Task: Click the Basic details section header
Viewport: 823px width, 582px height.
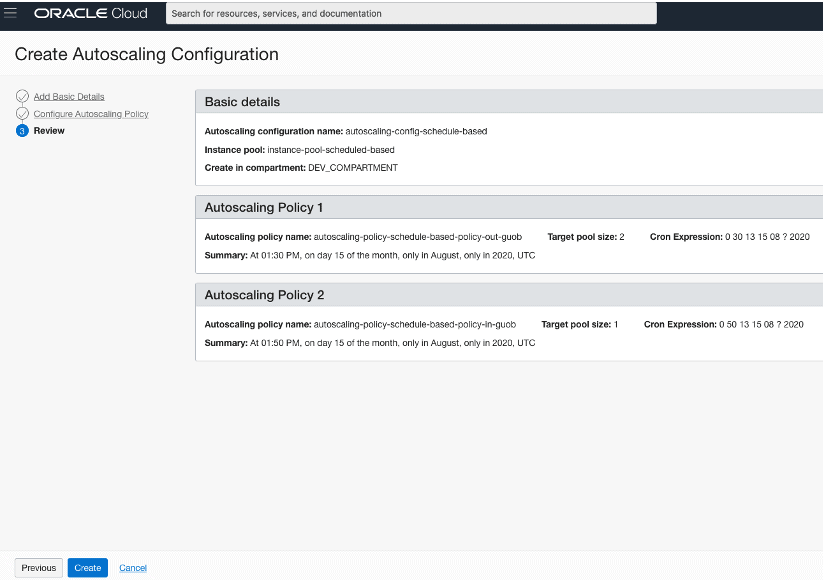Action: click(x=242, y=102)
